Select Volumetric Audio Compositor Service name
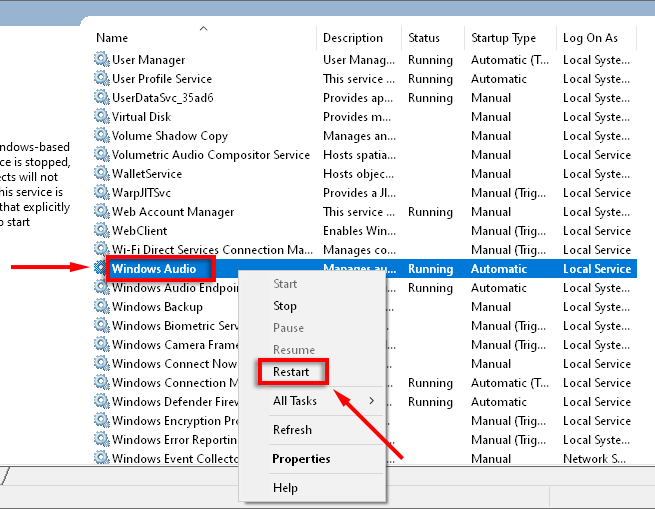The image size is (655, 509). (x=211, y=155)
